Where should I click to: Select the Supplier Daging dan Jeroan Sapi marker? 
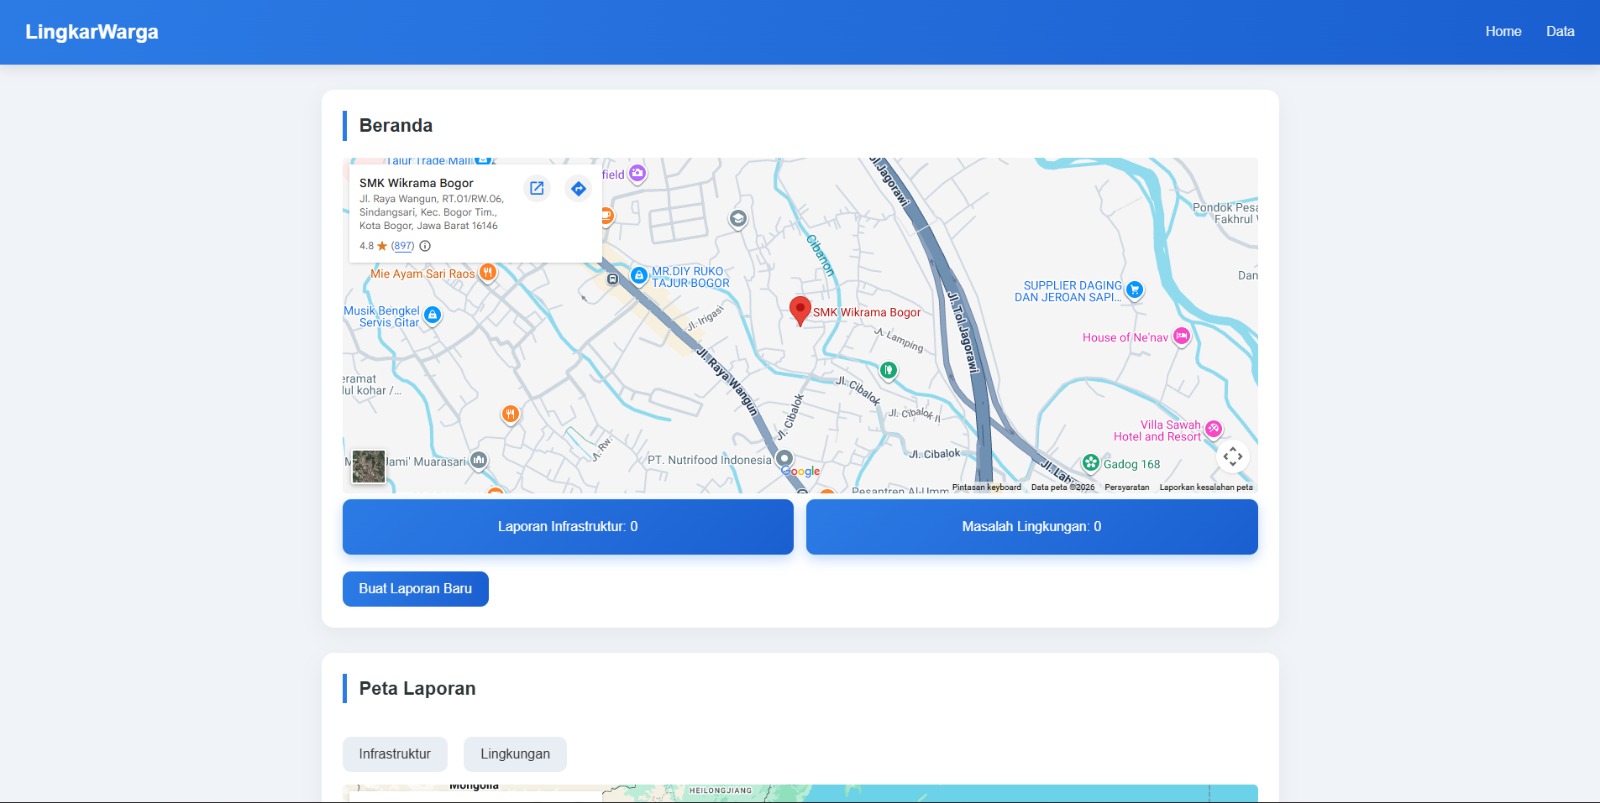coord(1134,290)
